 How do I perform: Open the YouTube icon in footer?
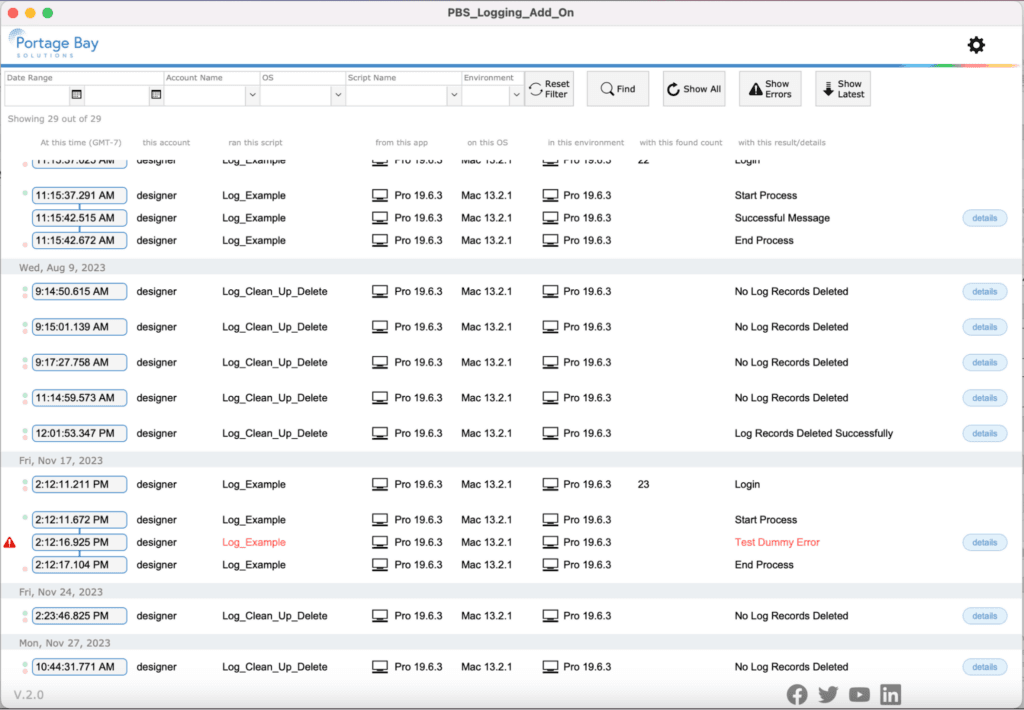tap(859, 694)
